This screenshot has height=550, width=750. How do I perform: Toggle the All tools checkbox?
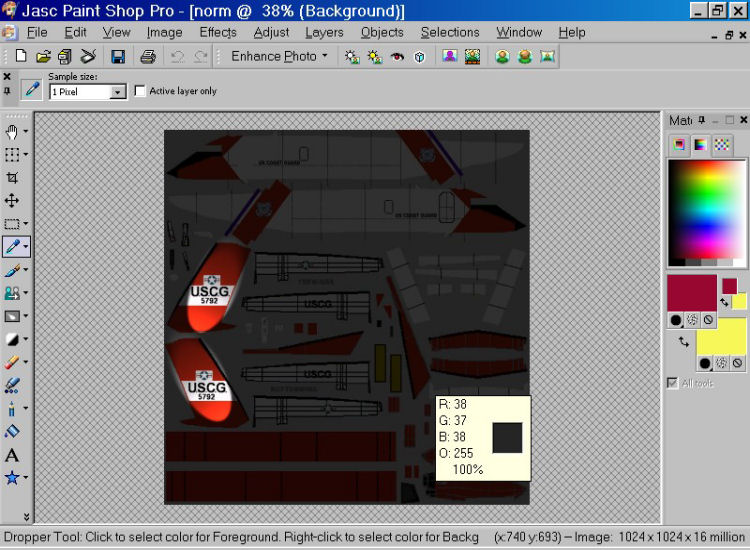(x=673, y=382)
